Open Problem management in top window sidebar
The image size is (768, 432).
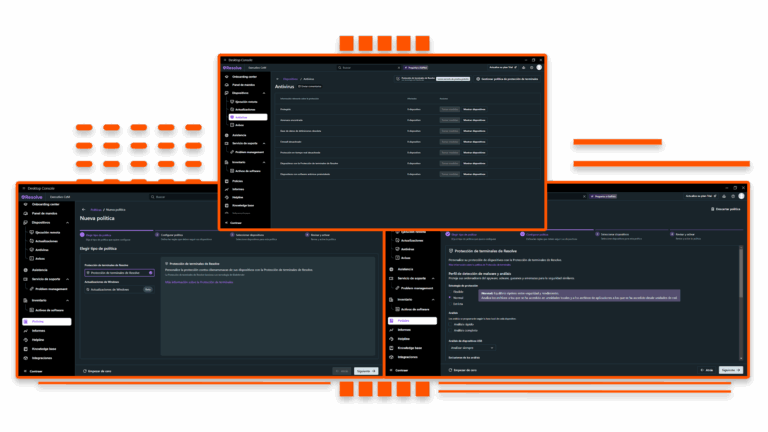250,152
